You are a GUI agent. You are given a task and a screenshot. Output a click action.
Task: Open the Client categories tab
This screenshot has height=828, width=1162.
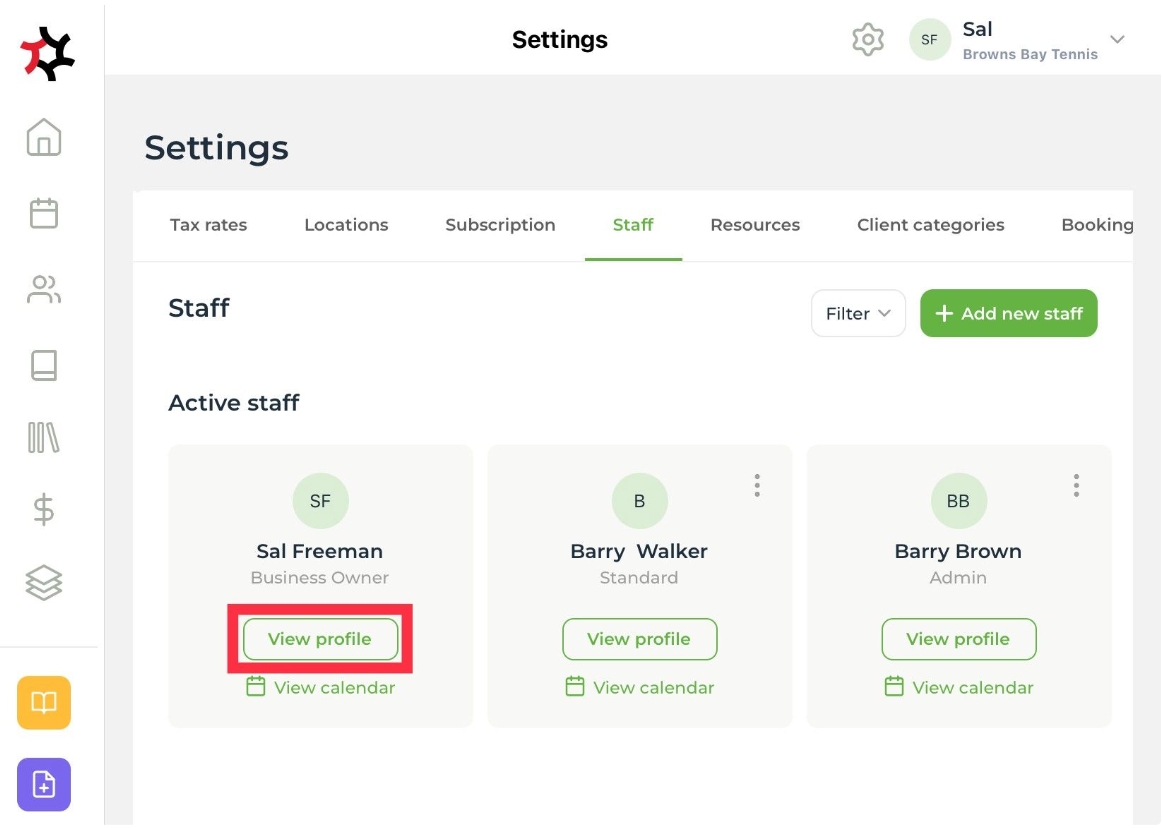pyautogui.click(x=930, y=225)
